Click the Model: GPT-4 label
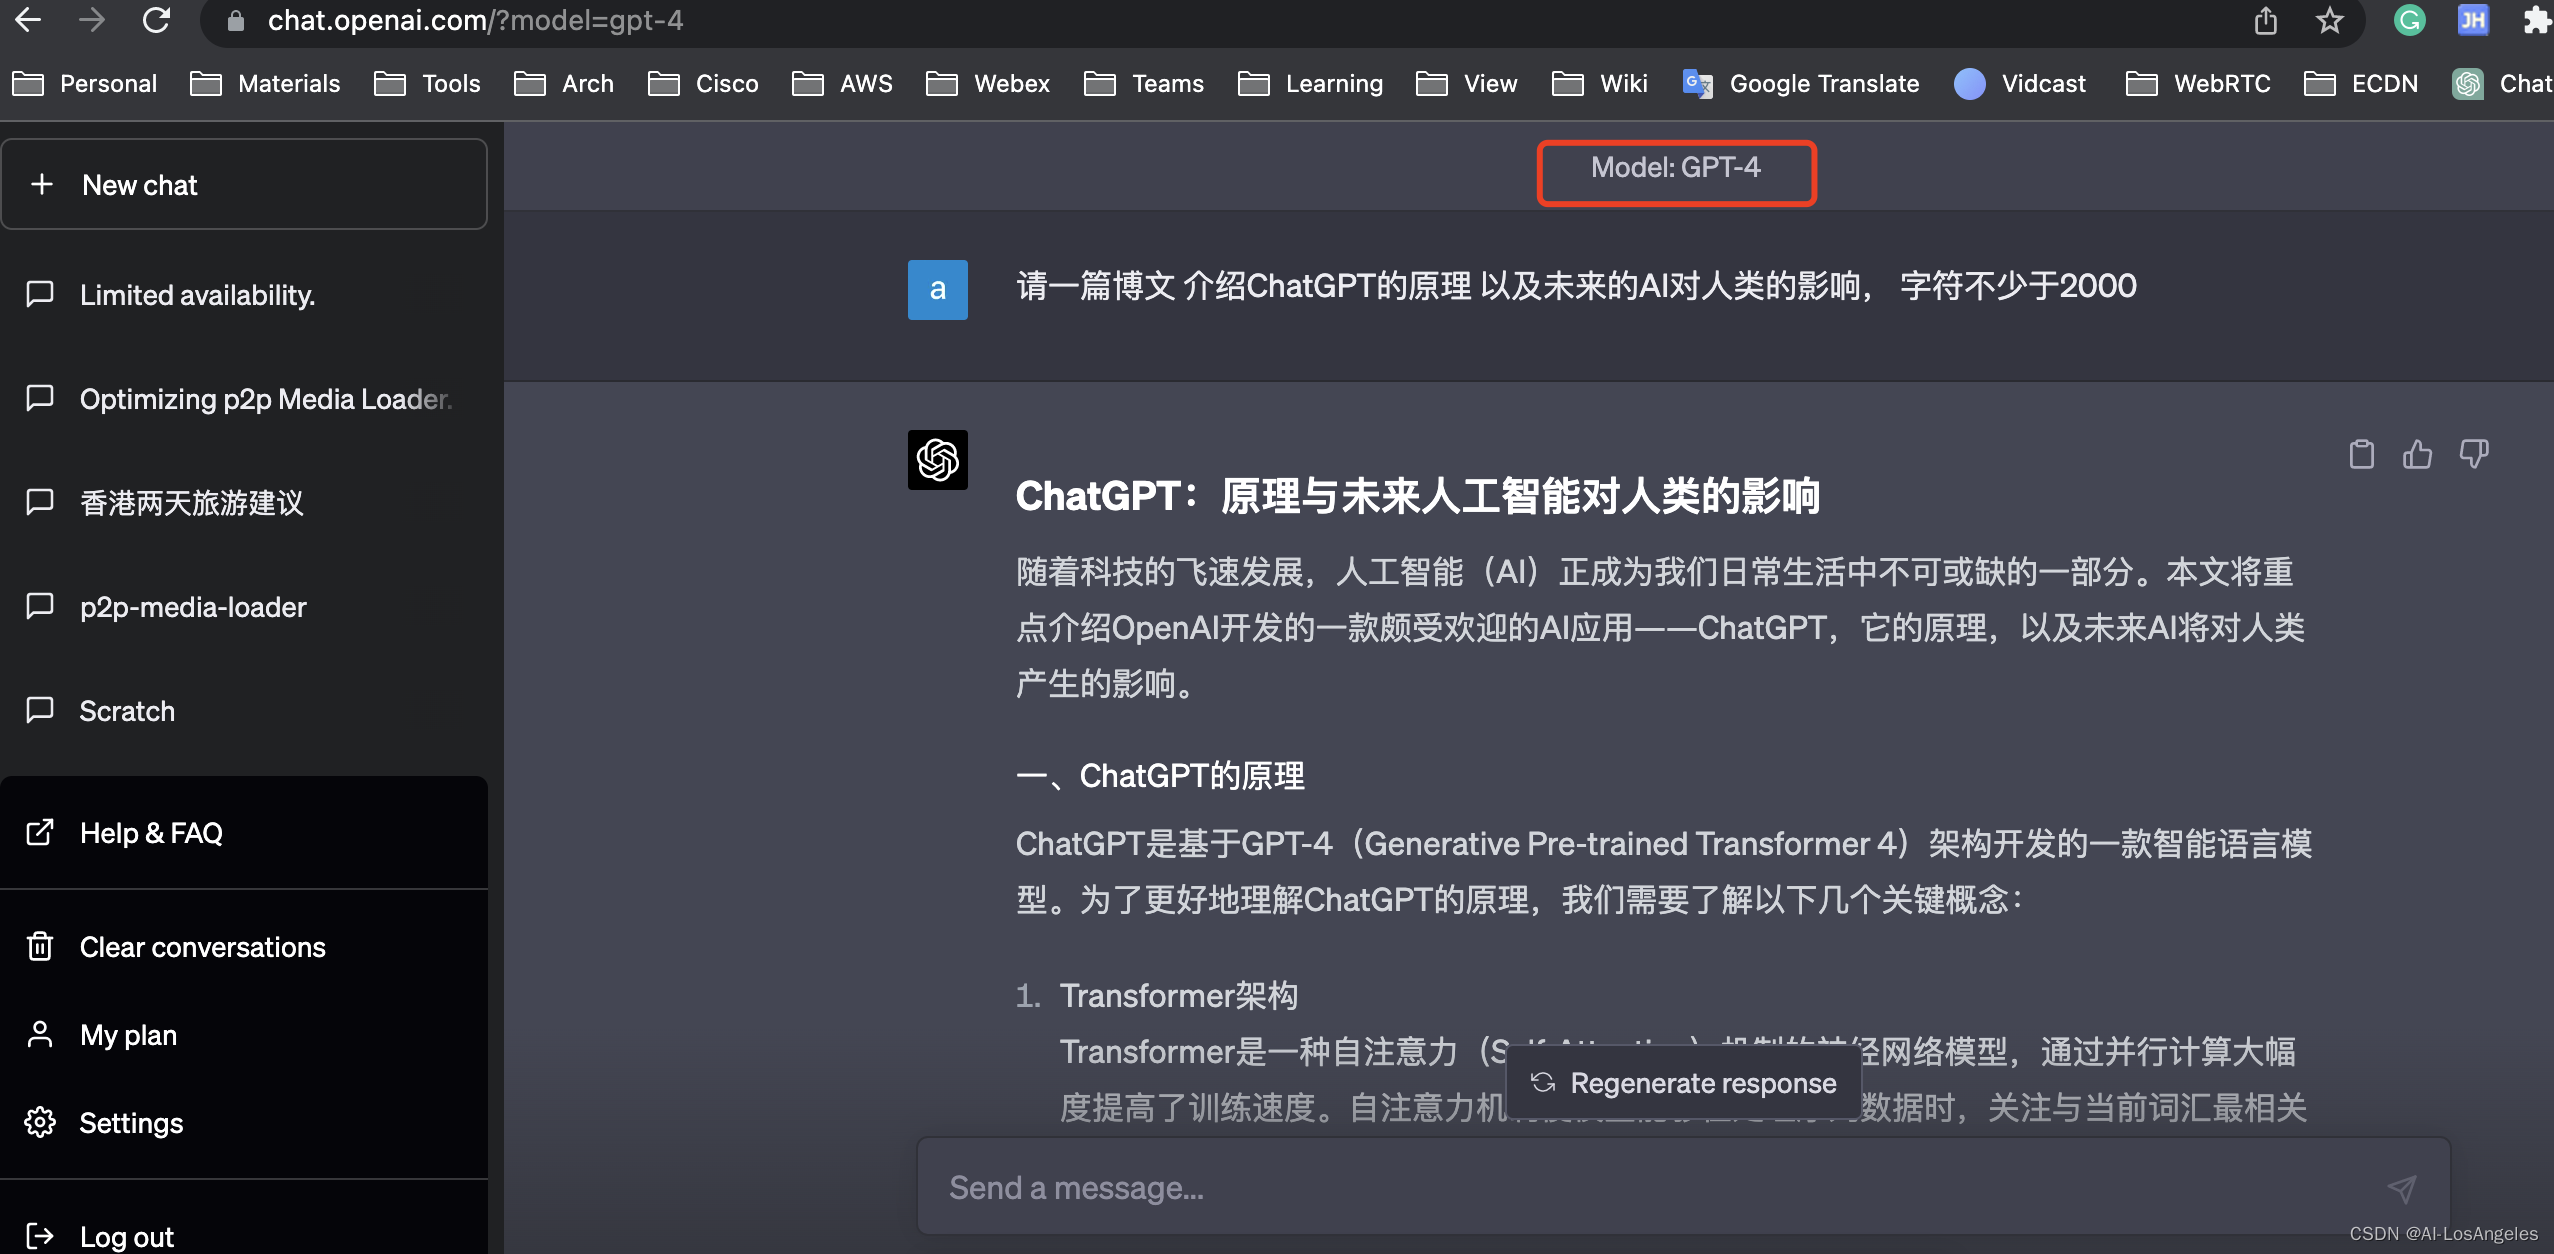2554x1254 pixels. point(1676,168)
